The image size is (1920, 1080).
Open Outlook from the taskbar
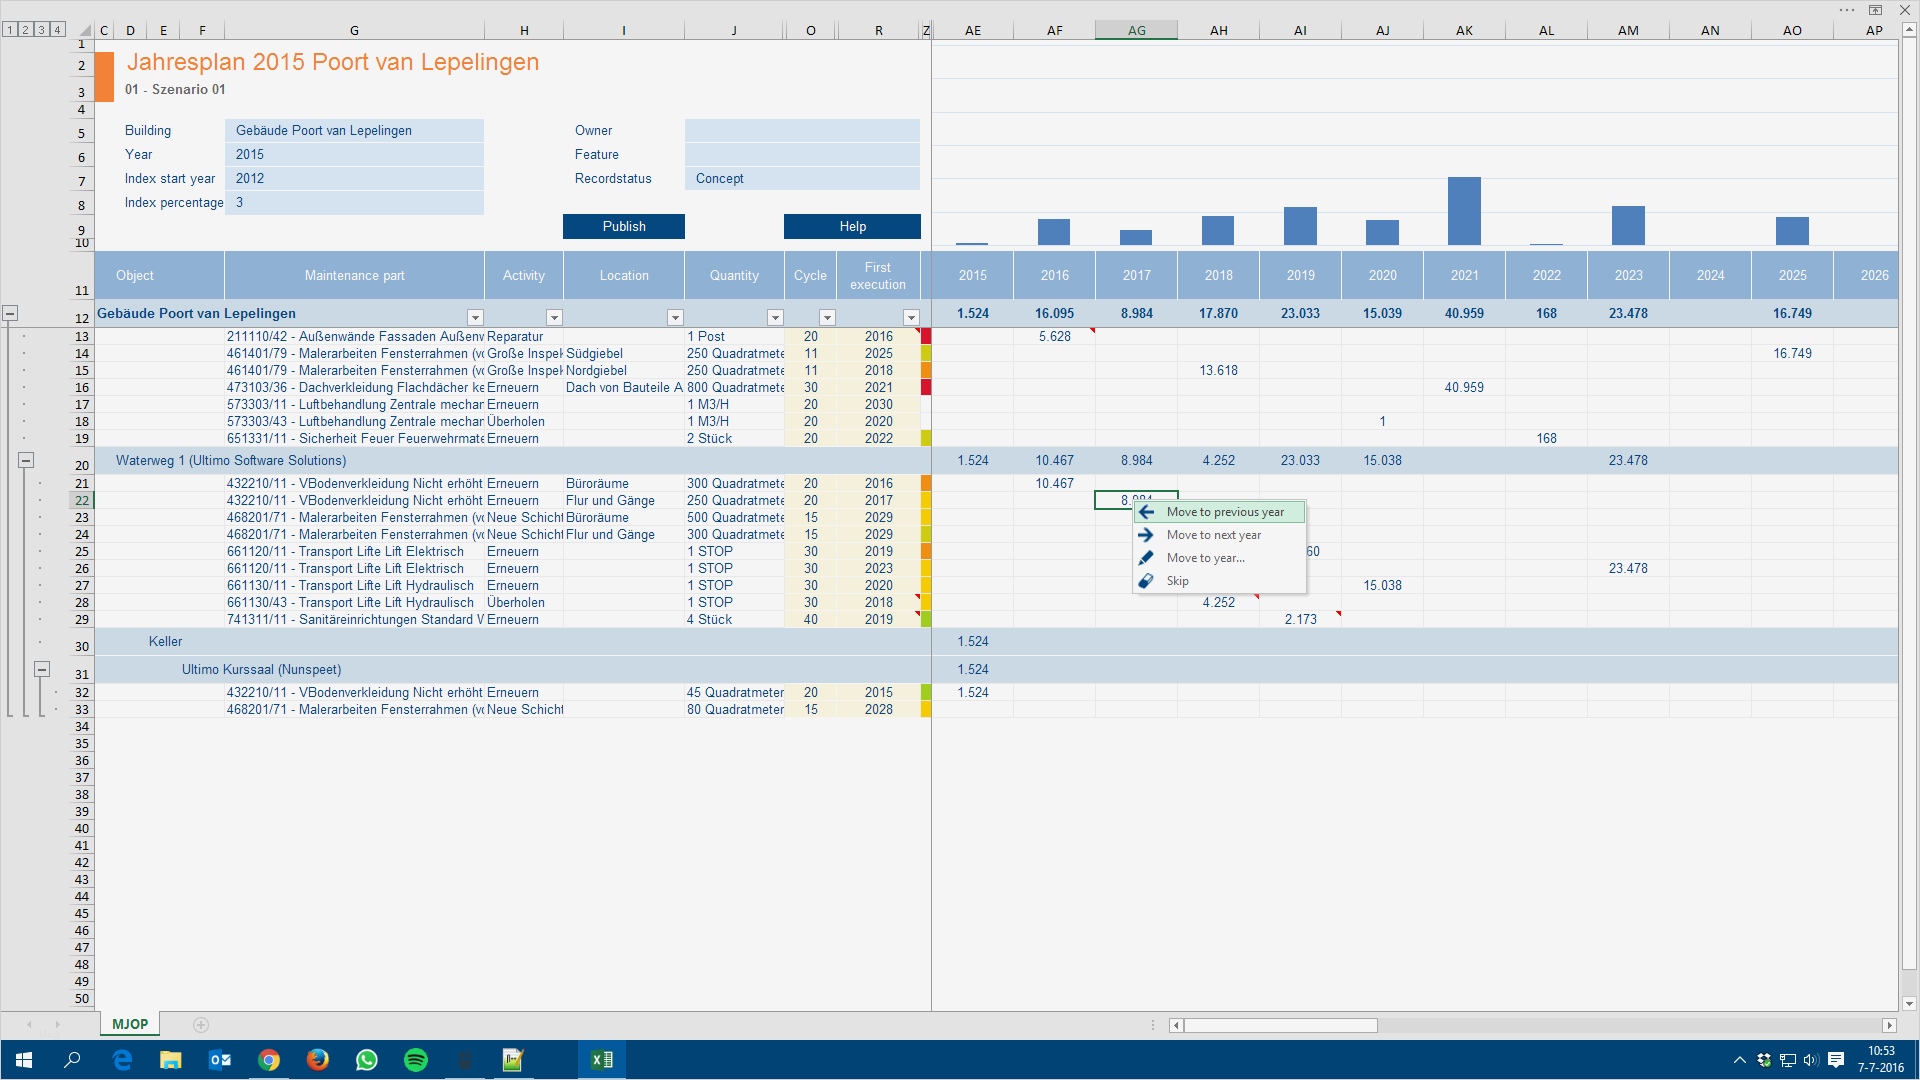coord(220,1060)
